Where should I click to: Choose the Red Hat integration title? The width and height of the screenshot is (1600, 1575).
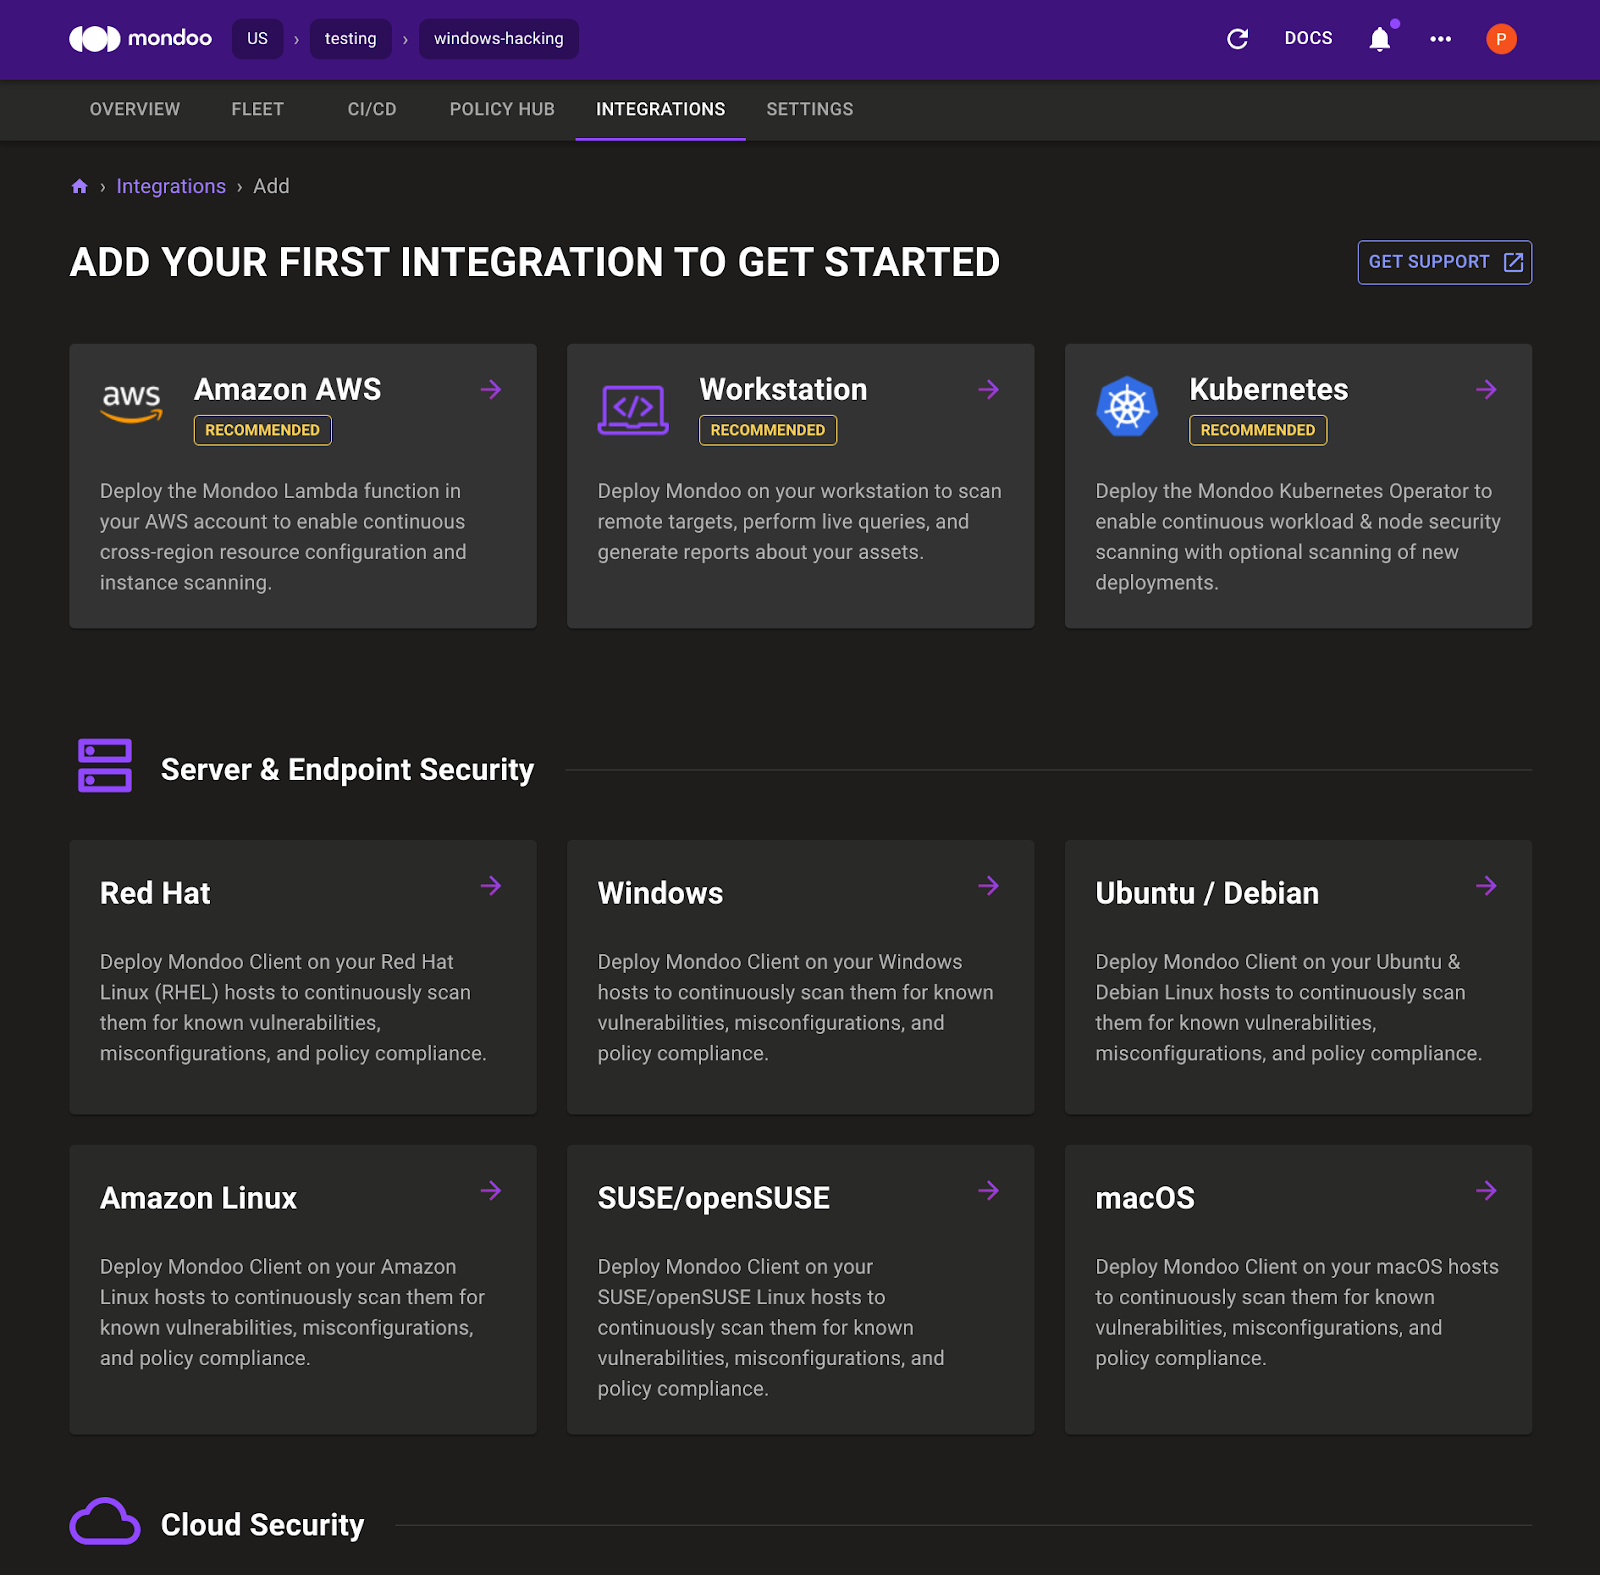(x=155, y=893)
